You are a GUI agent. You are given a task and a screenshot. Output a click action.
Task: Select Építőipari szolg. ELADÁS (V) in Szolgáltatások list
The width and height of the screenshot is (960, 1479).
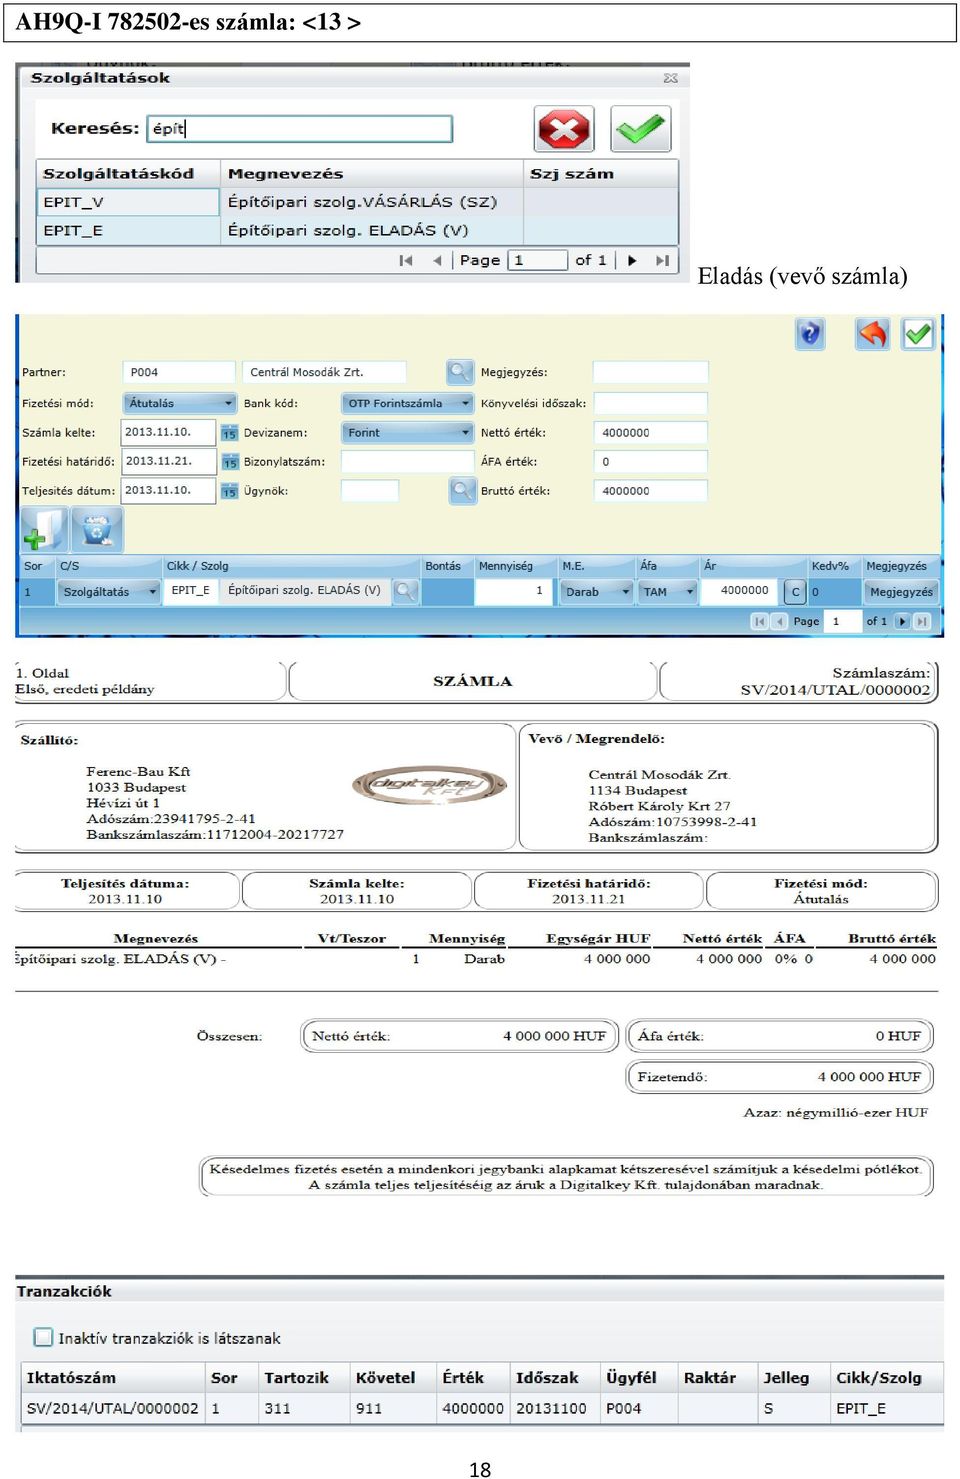tap(348, 230)
